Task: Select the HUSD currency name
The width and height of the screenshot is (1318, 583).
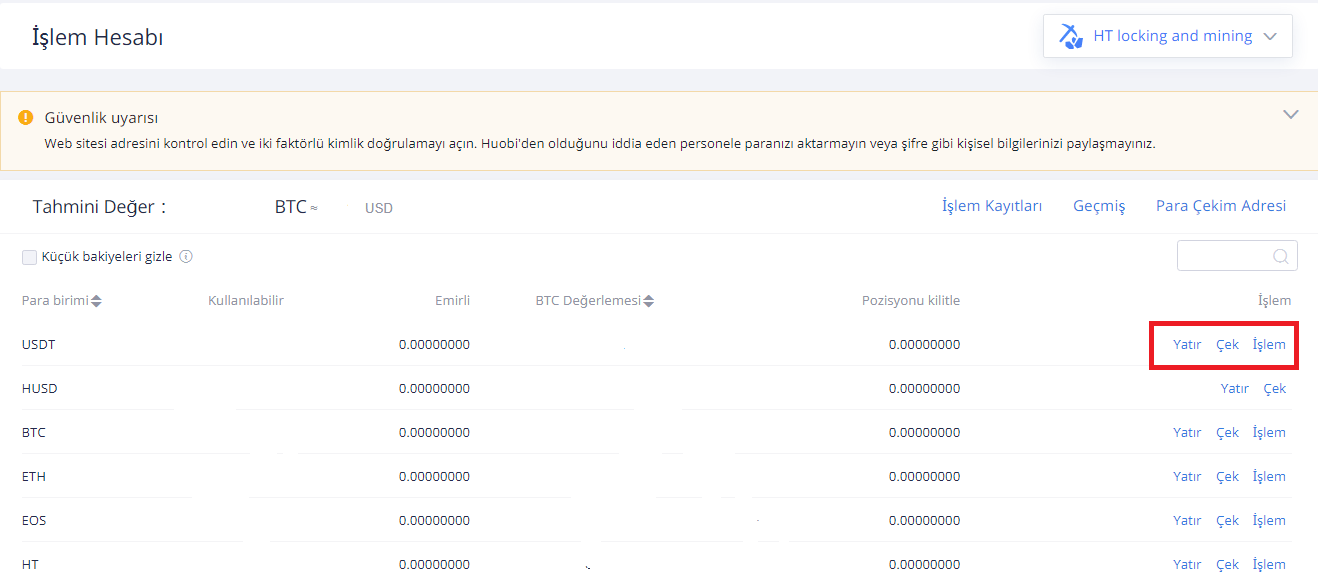Action: pyautogui.click(x=40, y=389)
